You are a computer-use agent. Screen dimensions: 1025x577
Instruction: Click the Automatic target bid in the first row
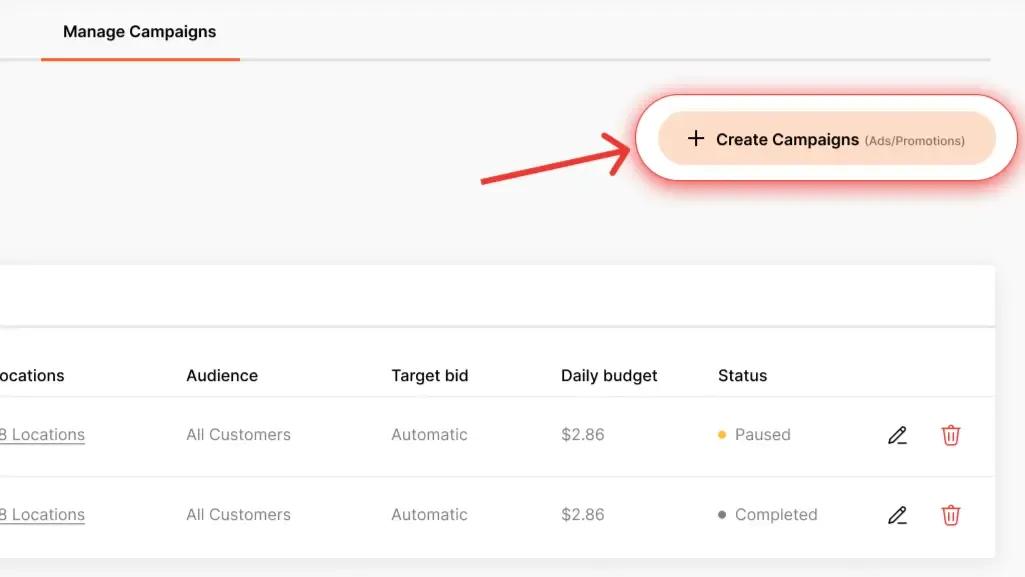(x=429, y=434)
